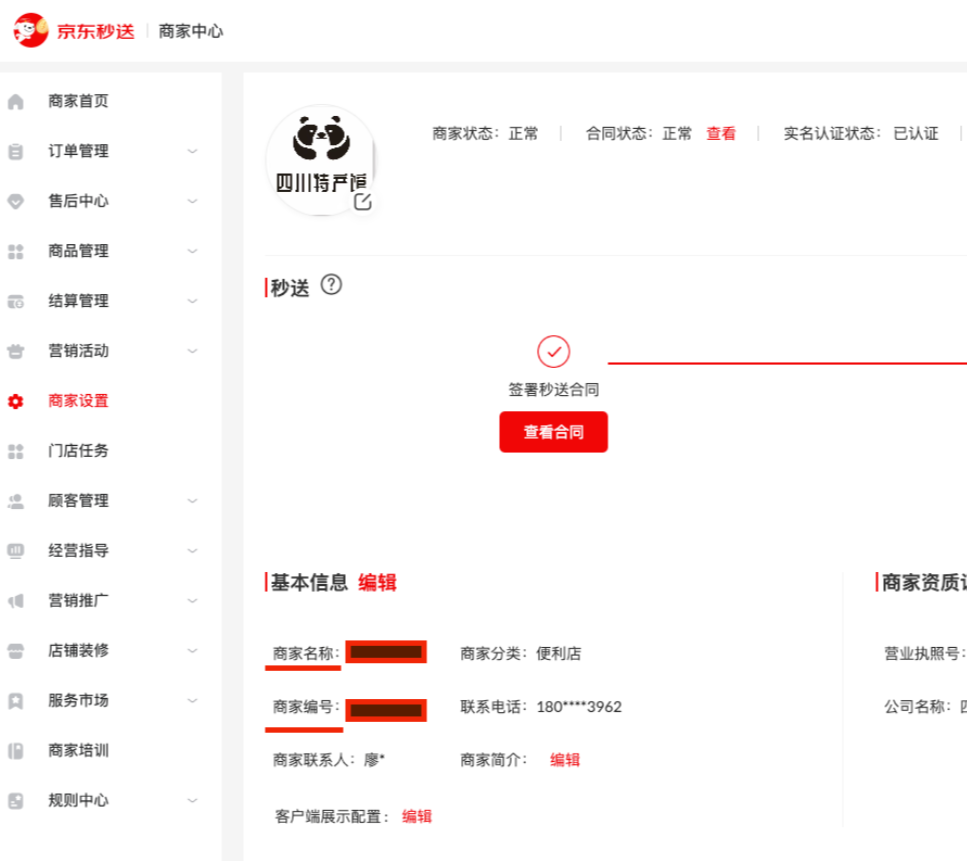Expand the 服务市场 chevron
Image resolution: width=967 pixels, height=861 pixels.
192,701
